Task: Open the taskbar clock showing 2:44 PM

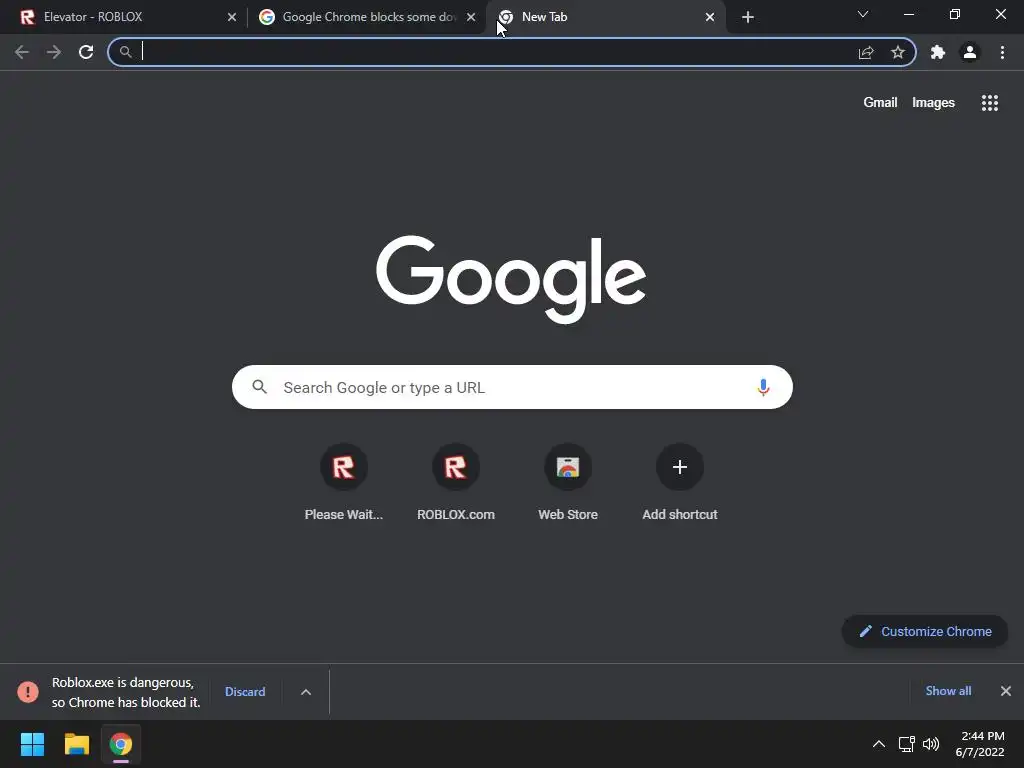Action: point(981,744)
